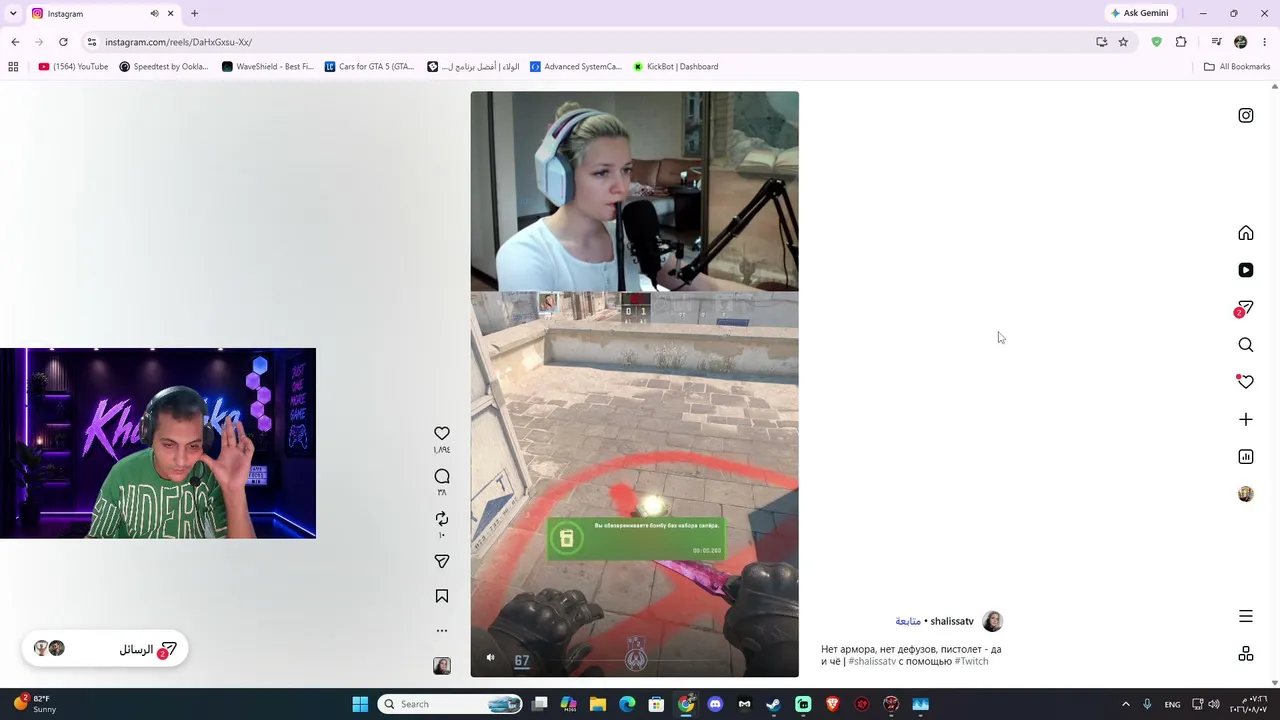This screenshot has height=720, width=1280.
Task: Open the Speedtest by Ookla bookmark
Action: (164, 67)
